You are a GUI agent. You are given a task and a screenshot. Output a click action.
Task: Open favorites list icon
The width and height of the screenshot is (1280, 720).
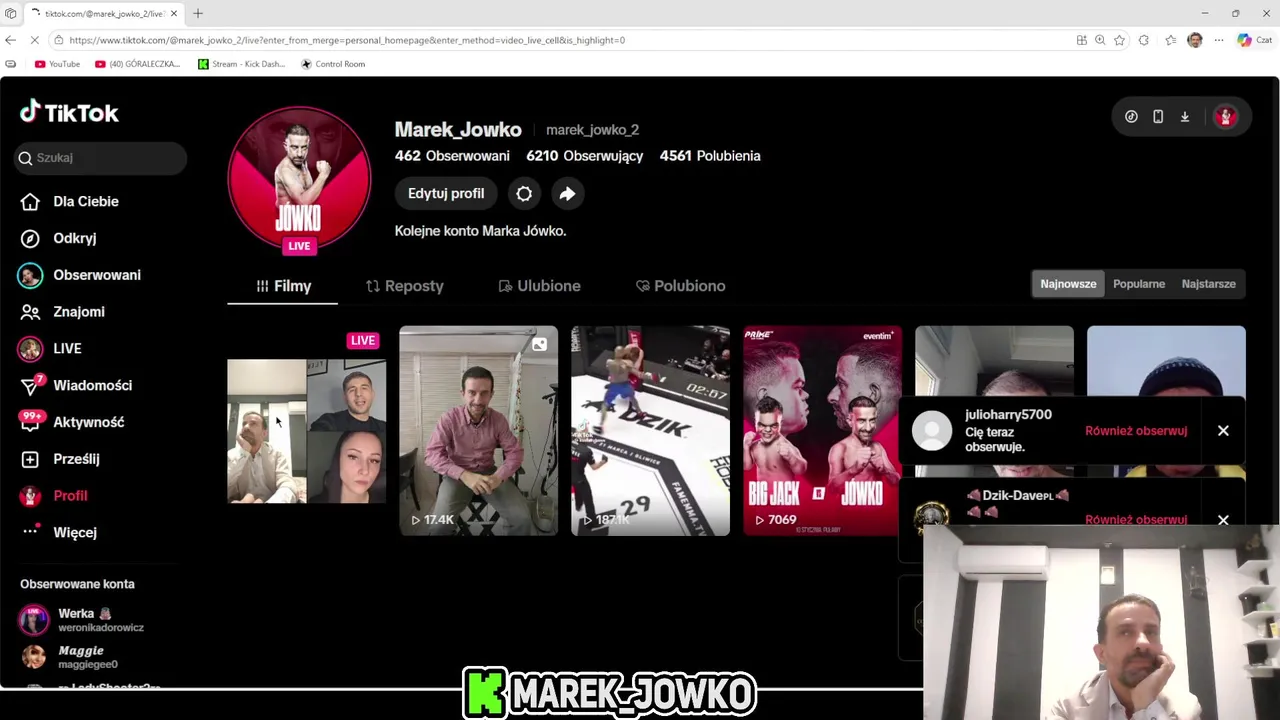1170,40
